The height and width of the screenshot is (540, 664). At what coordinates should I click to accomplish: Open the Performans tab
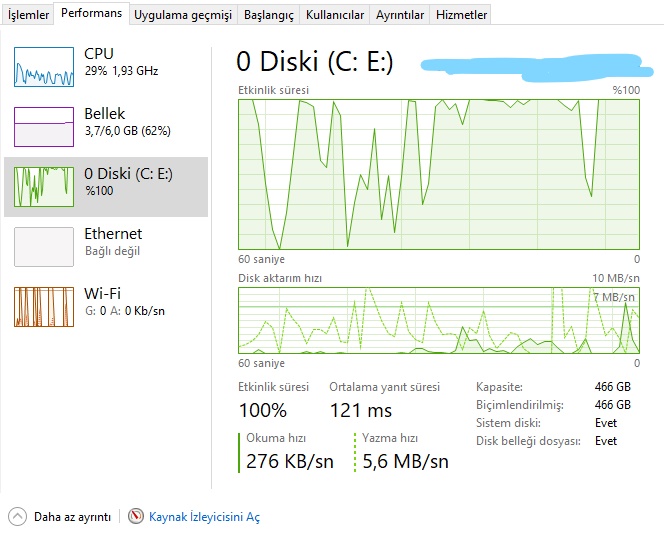point(92,14)
